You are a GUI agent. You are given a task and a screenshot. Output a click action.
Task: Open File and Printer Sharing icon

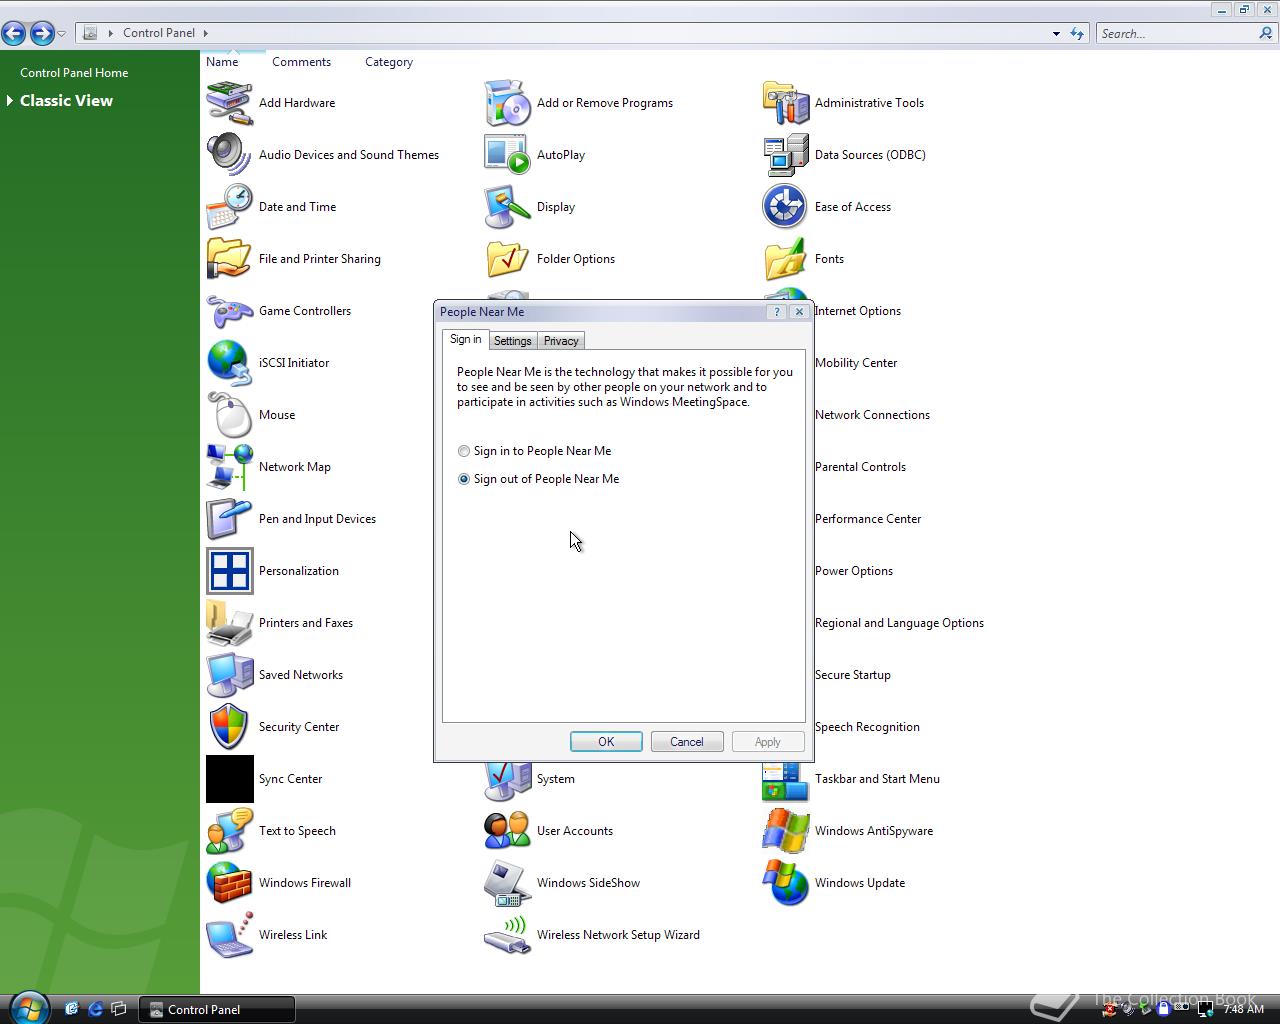tap(229, 259)
